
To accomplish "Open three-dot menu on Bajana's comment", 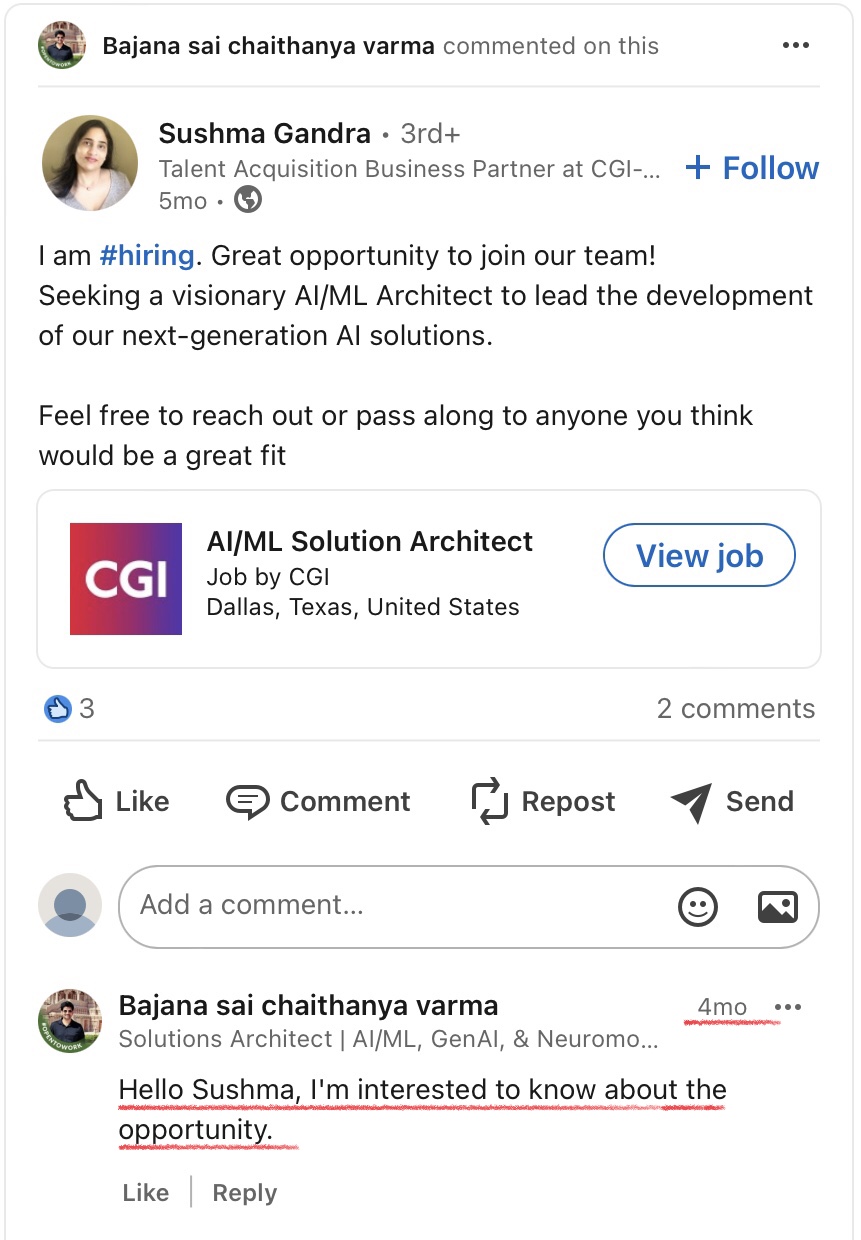I will point(788,1007).
